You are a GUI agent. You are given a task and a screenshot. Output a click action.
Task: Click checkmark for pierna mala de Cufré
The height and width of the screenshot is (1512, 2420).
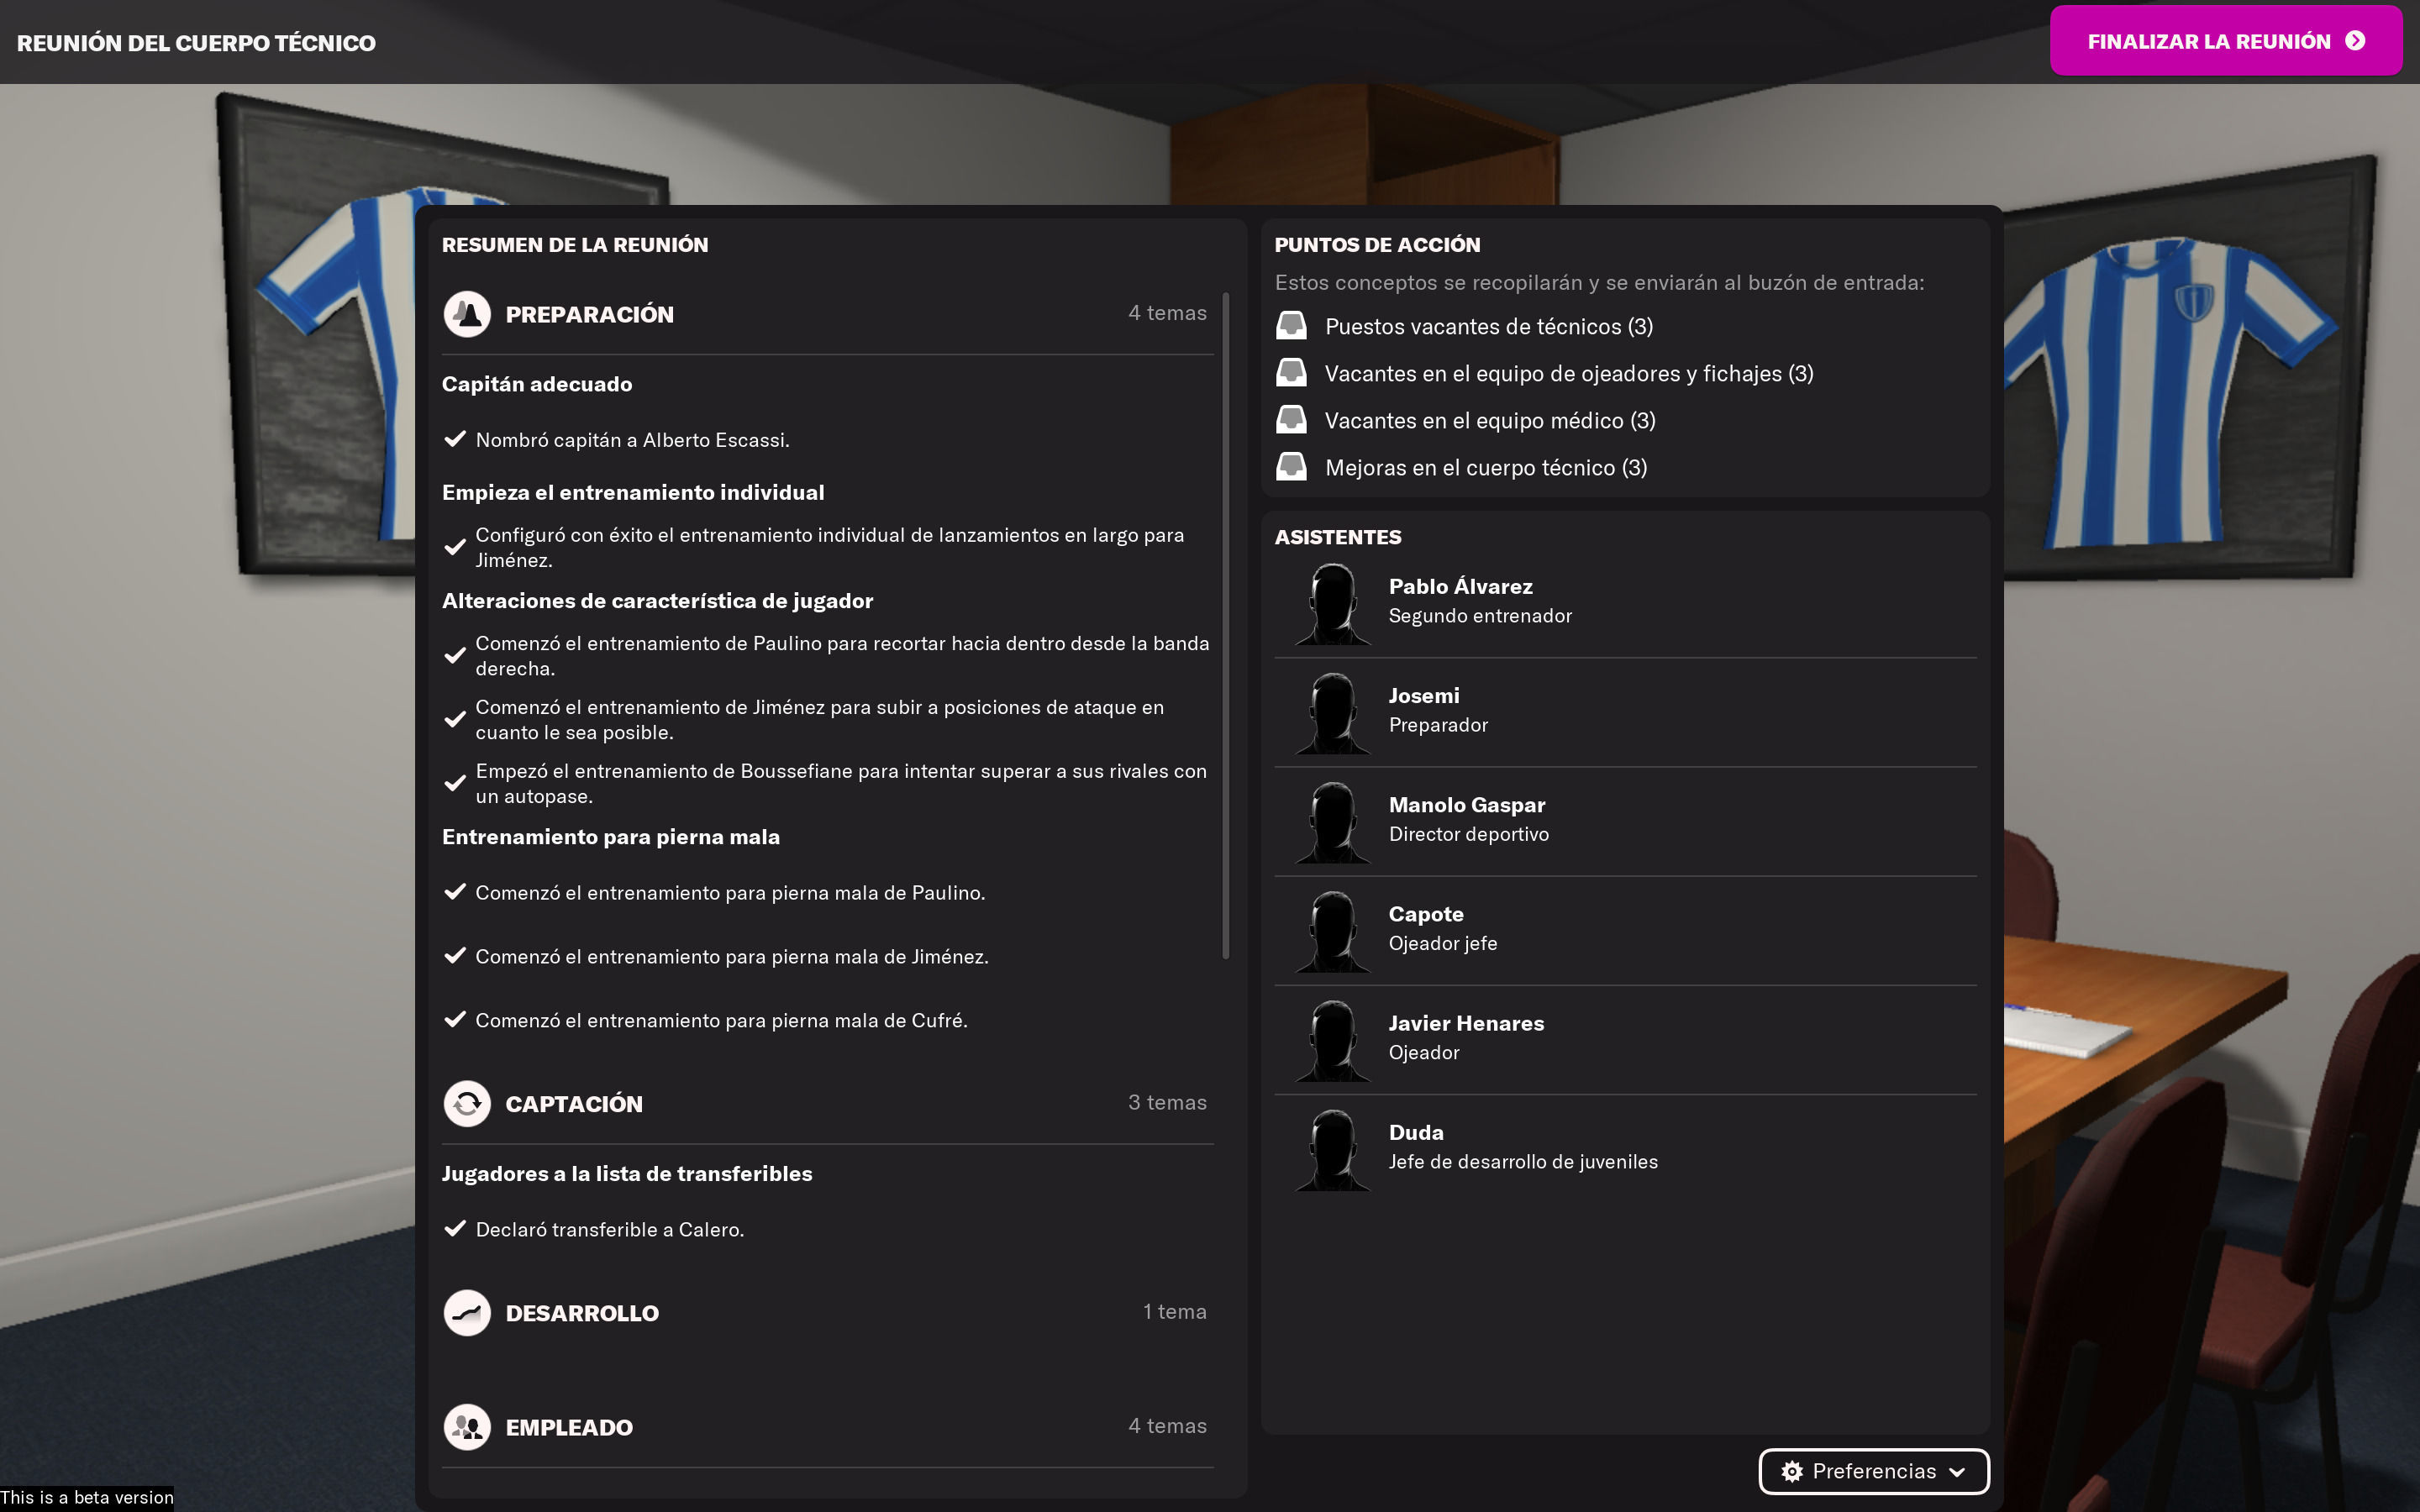455,1020
